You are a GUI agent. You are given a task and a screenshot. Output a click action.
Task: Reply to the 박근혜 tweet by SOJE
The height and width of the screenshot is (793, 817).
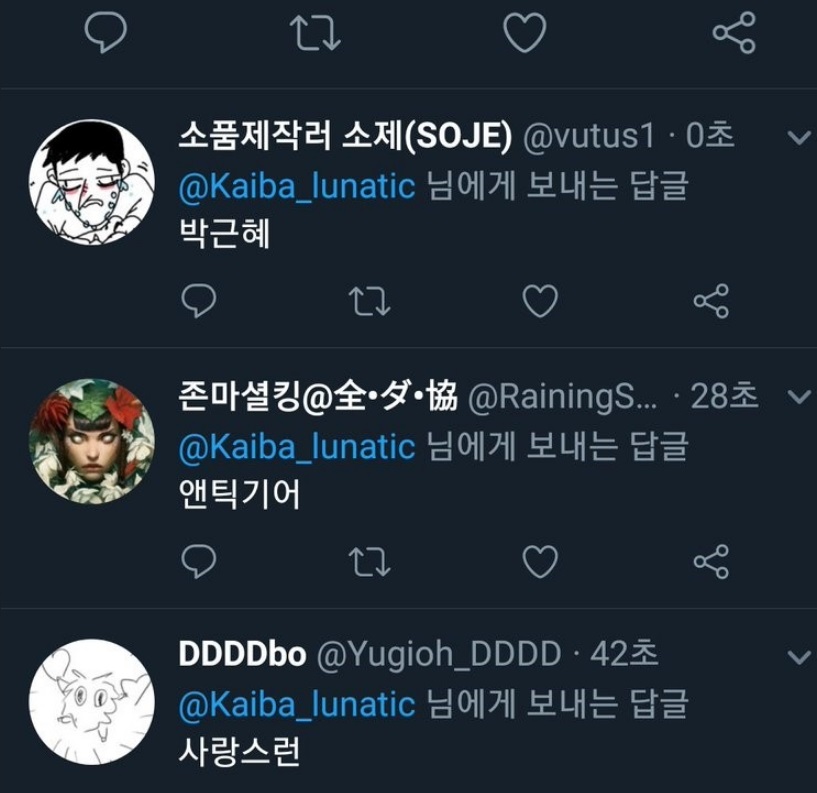[199, 301]
